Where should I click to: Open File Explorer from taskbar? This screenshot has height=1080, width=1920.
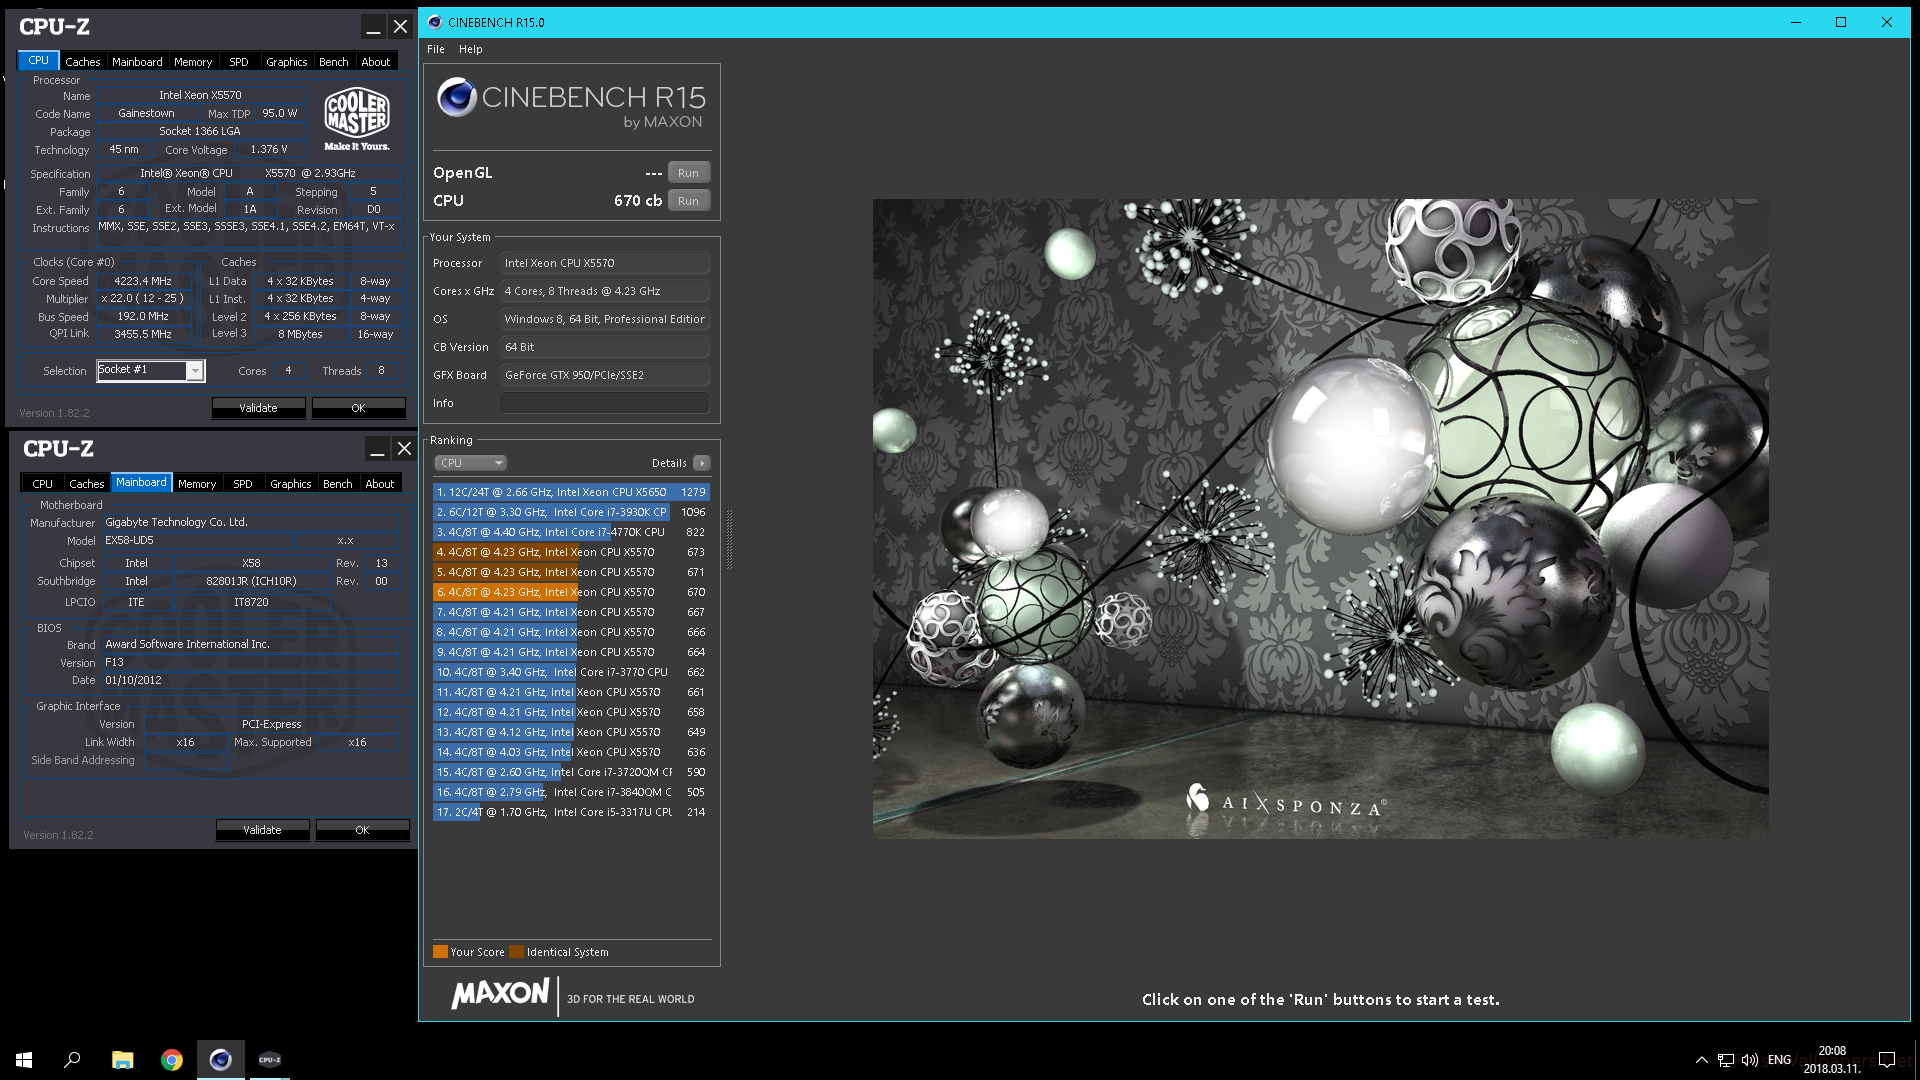122,1060
